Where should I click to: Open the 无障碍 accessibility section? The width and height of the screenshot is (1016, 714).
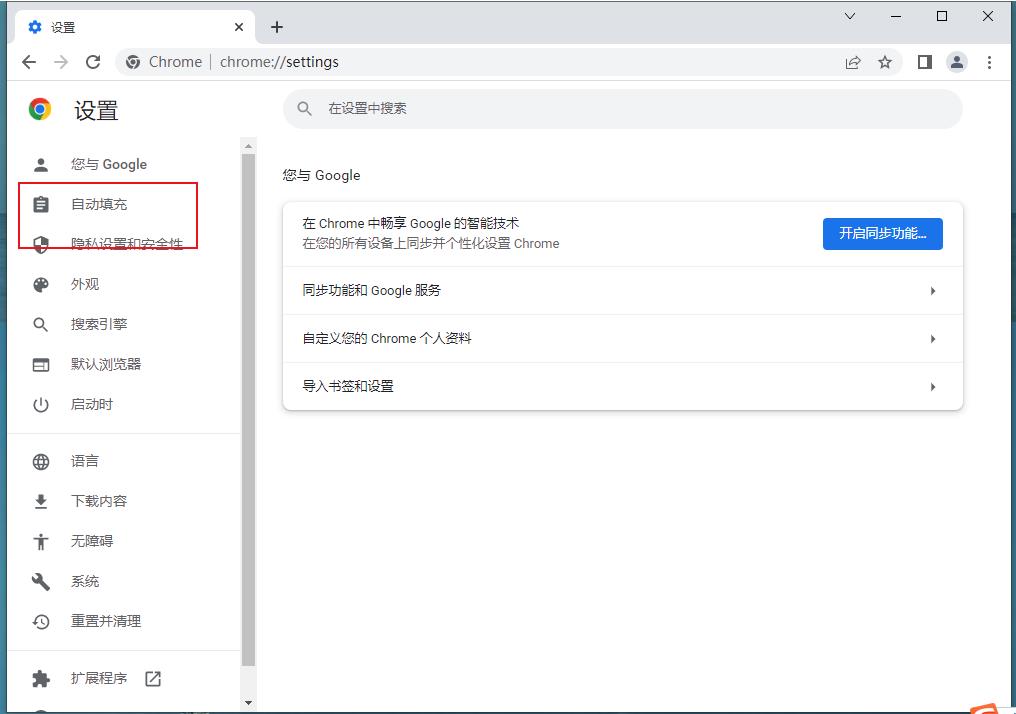tap(91, 541)
